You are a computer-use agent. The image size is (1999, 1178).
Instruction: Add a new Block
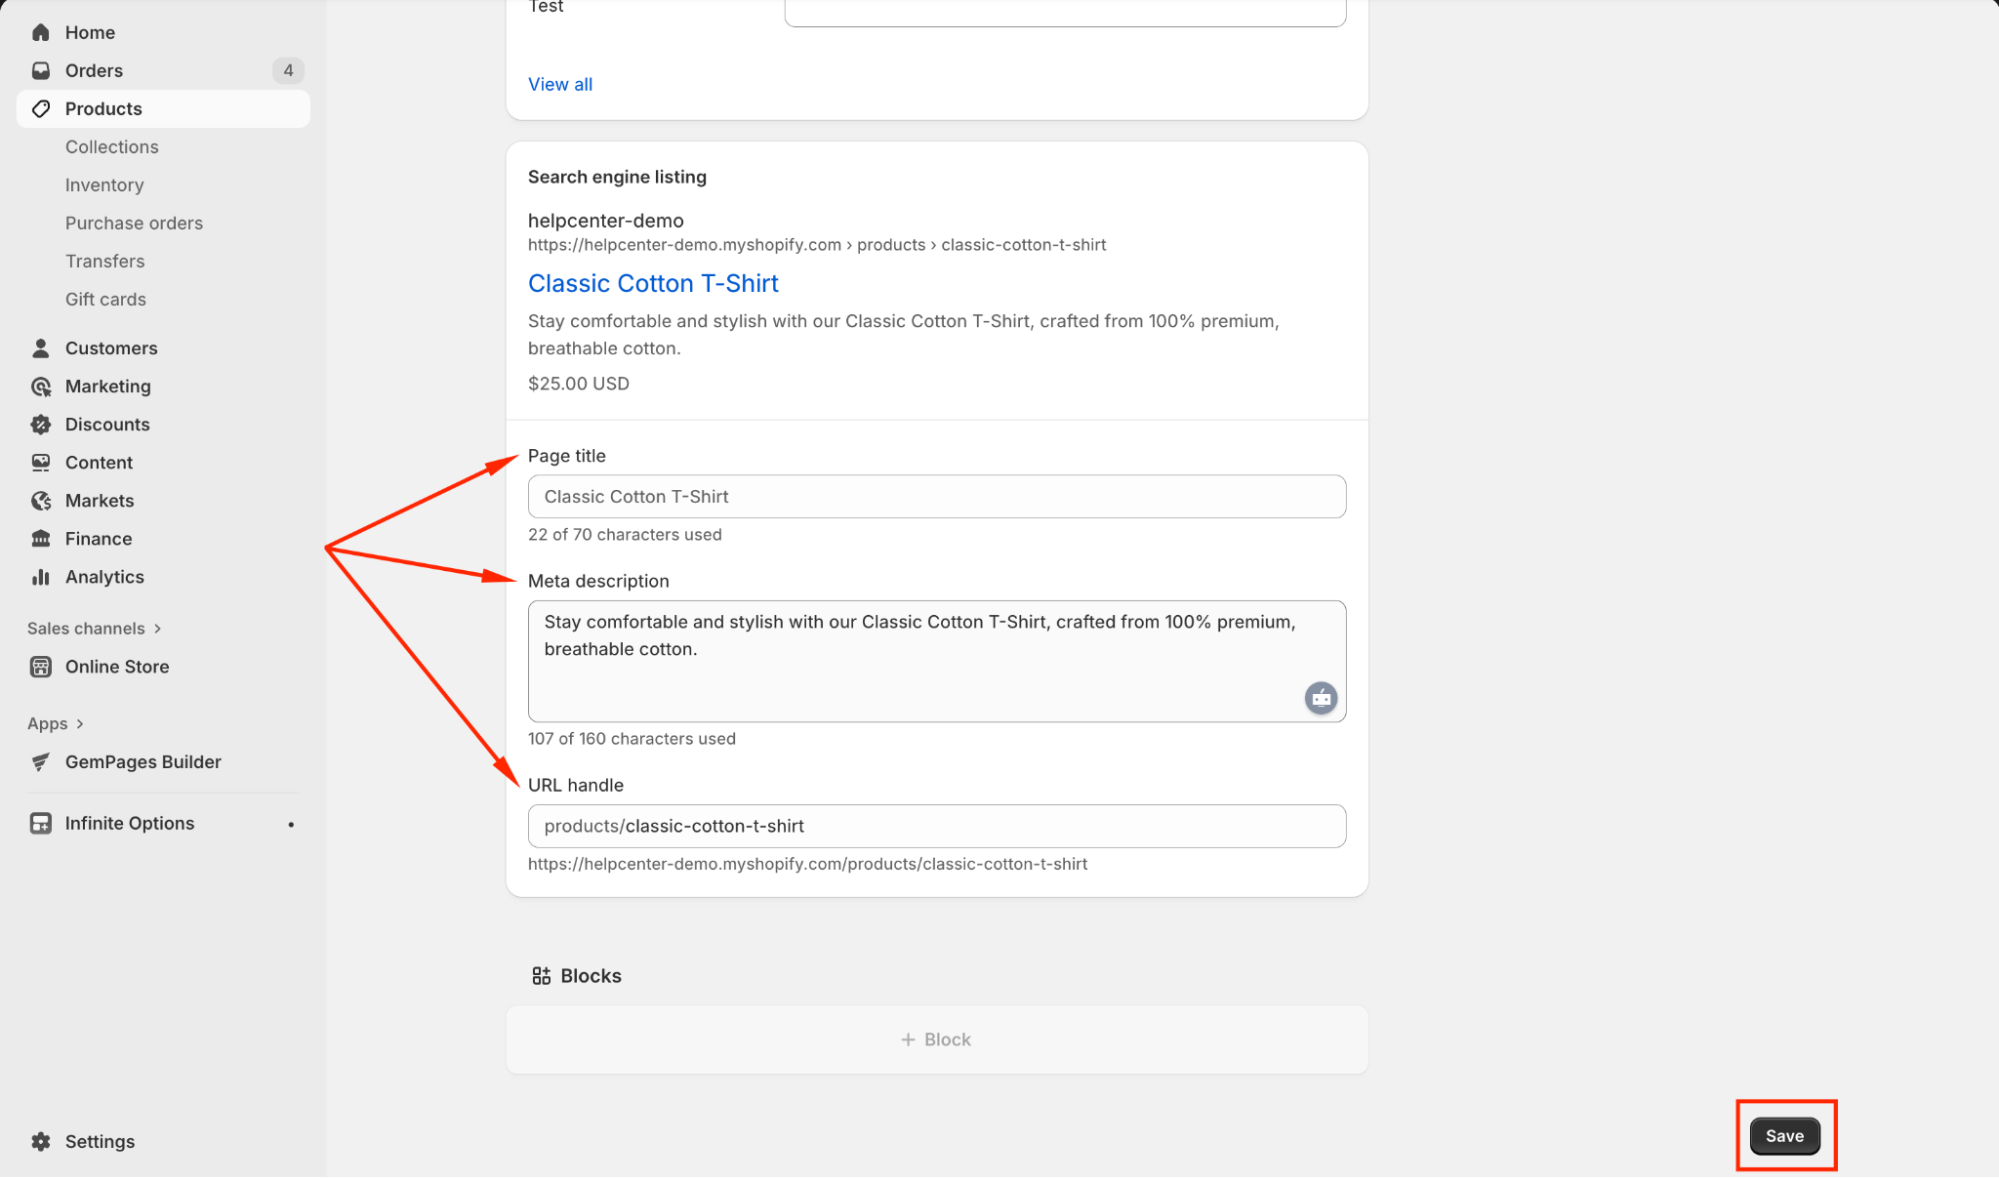click(x=936, y=1039)
